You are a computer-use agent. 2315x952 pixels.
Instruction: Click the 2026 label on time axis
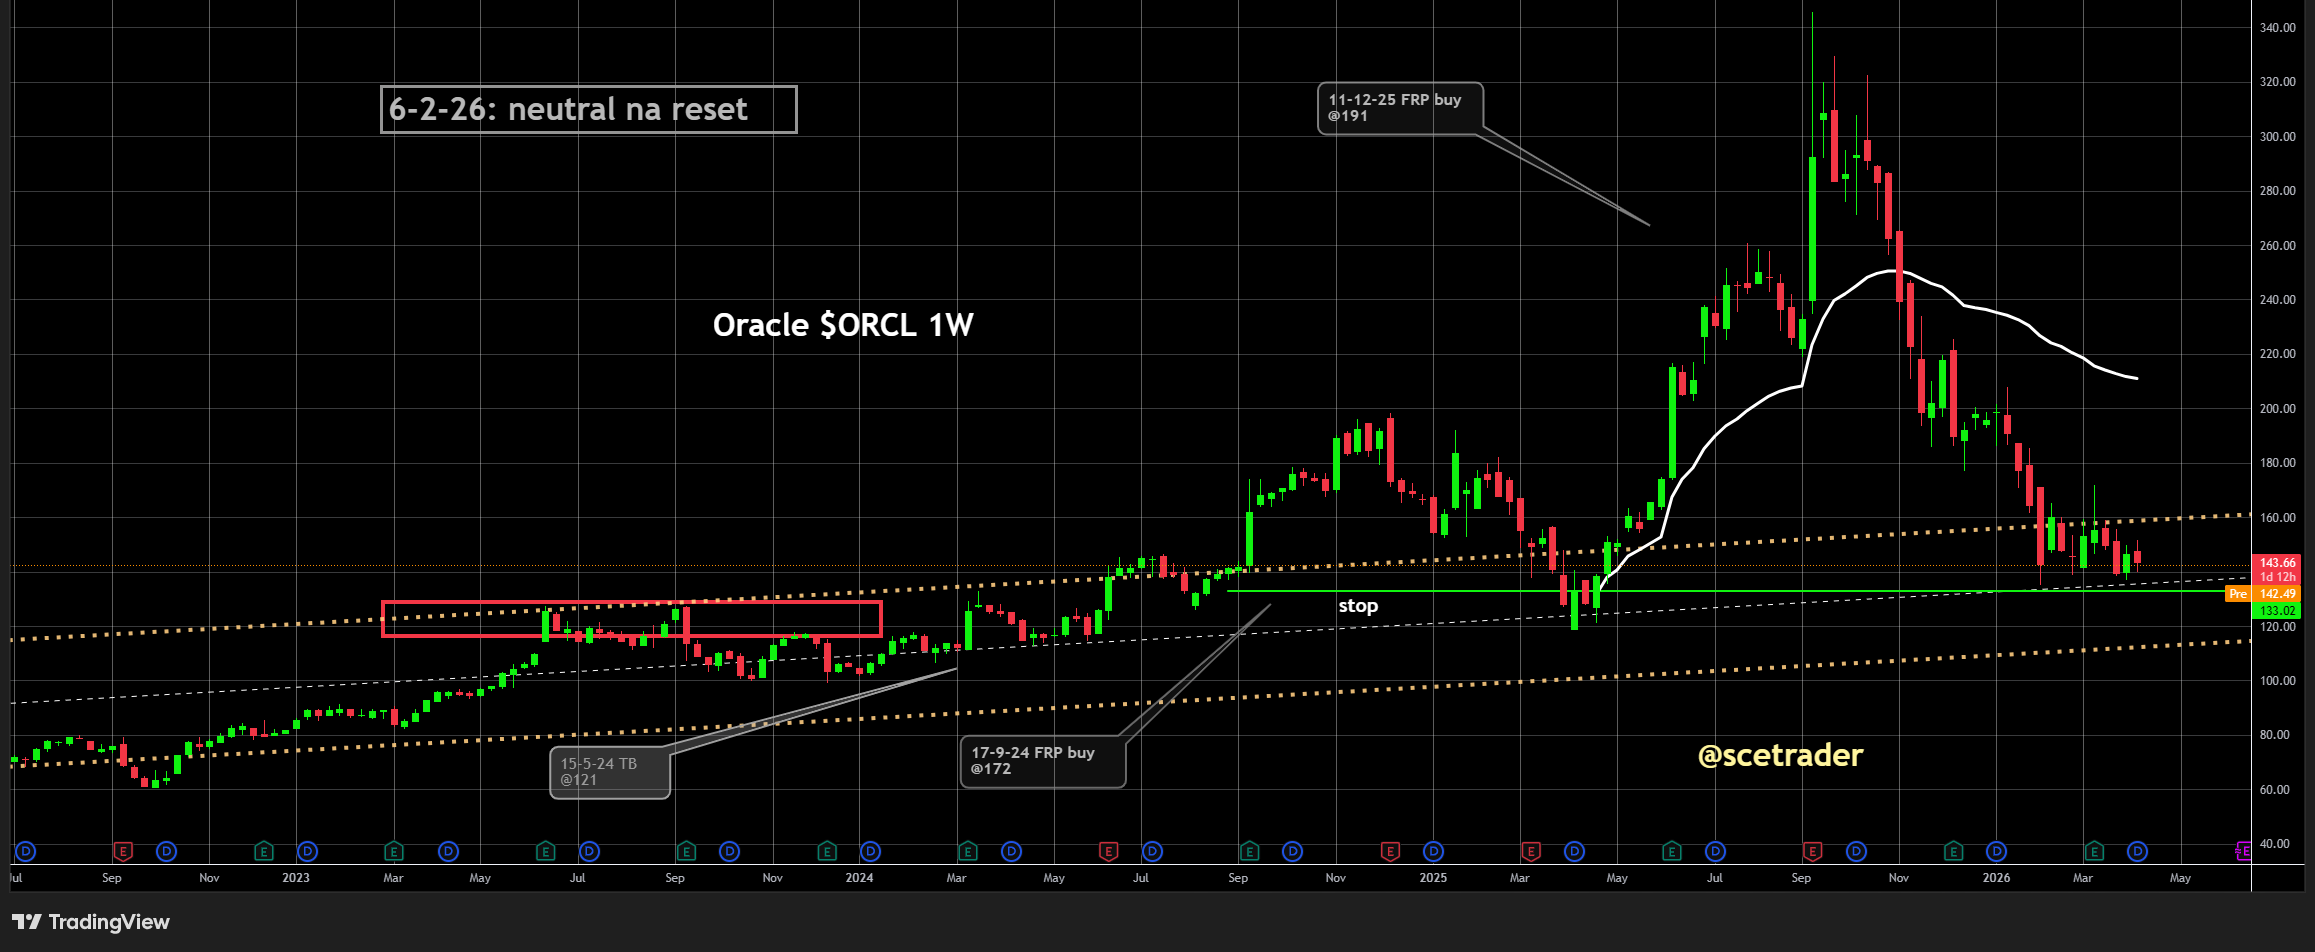1996,878
